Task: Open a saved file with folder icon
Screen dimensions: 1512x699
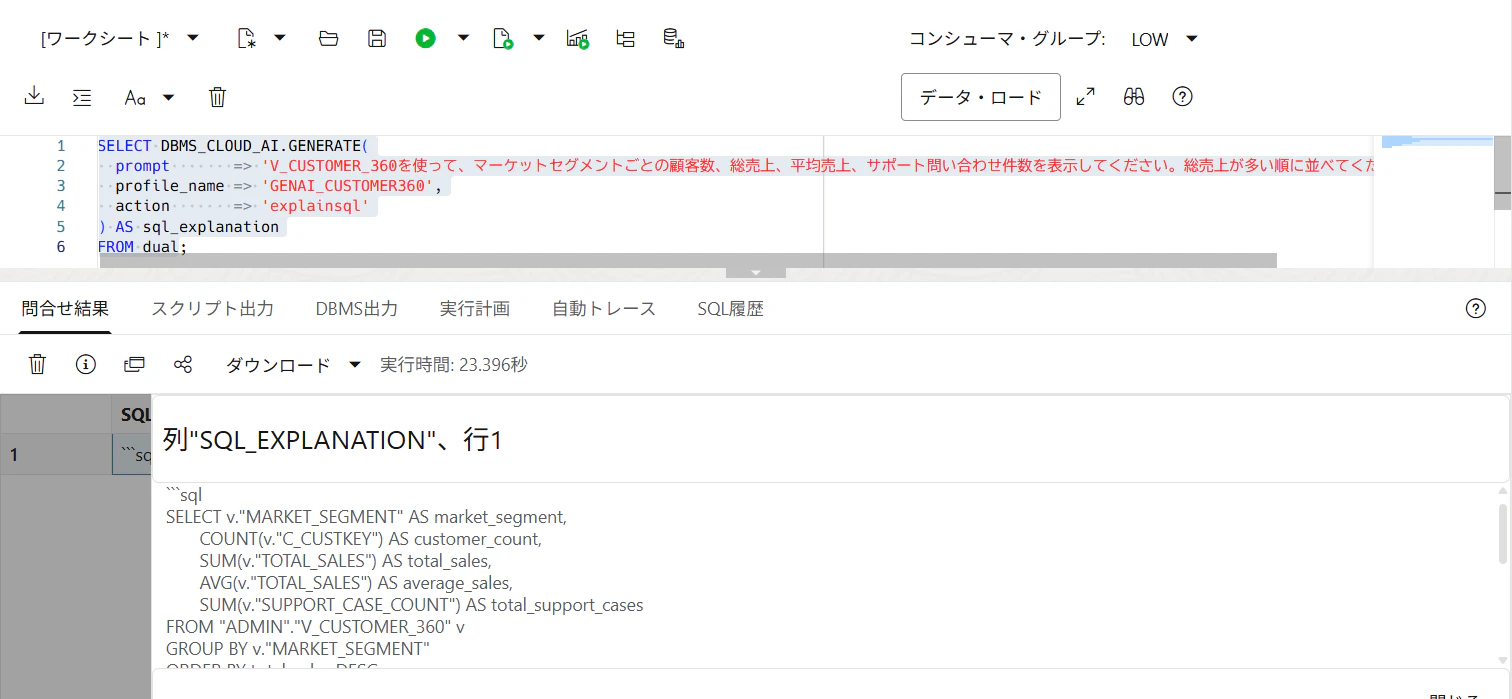Action: point(328,38)
